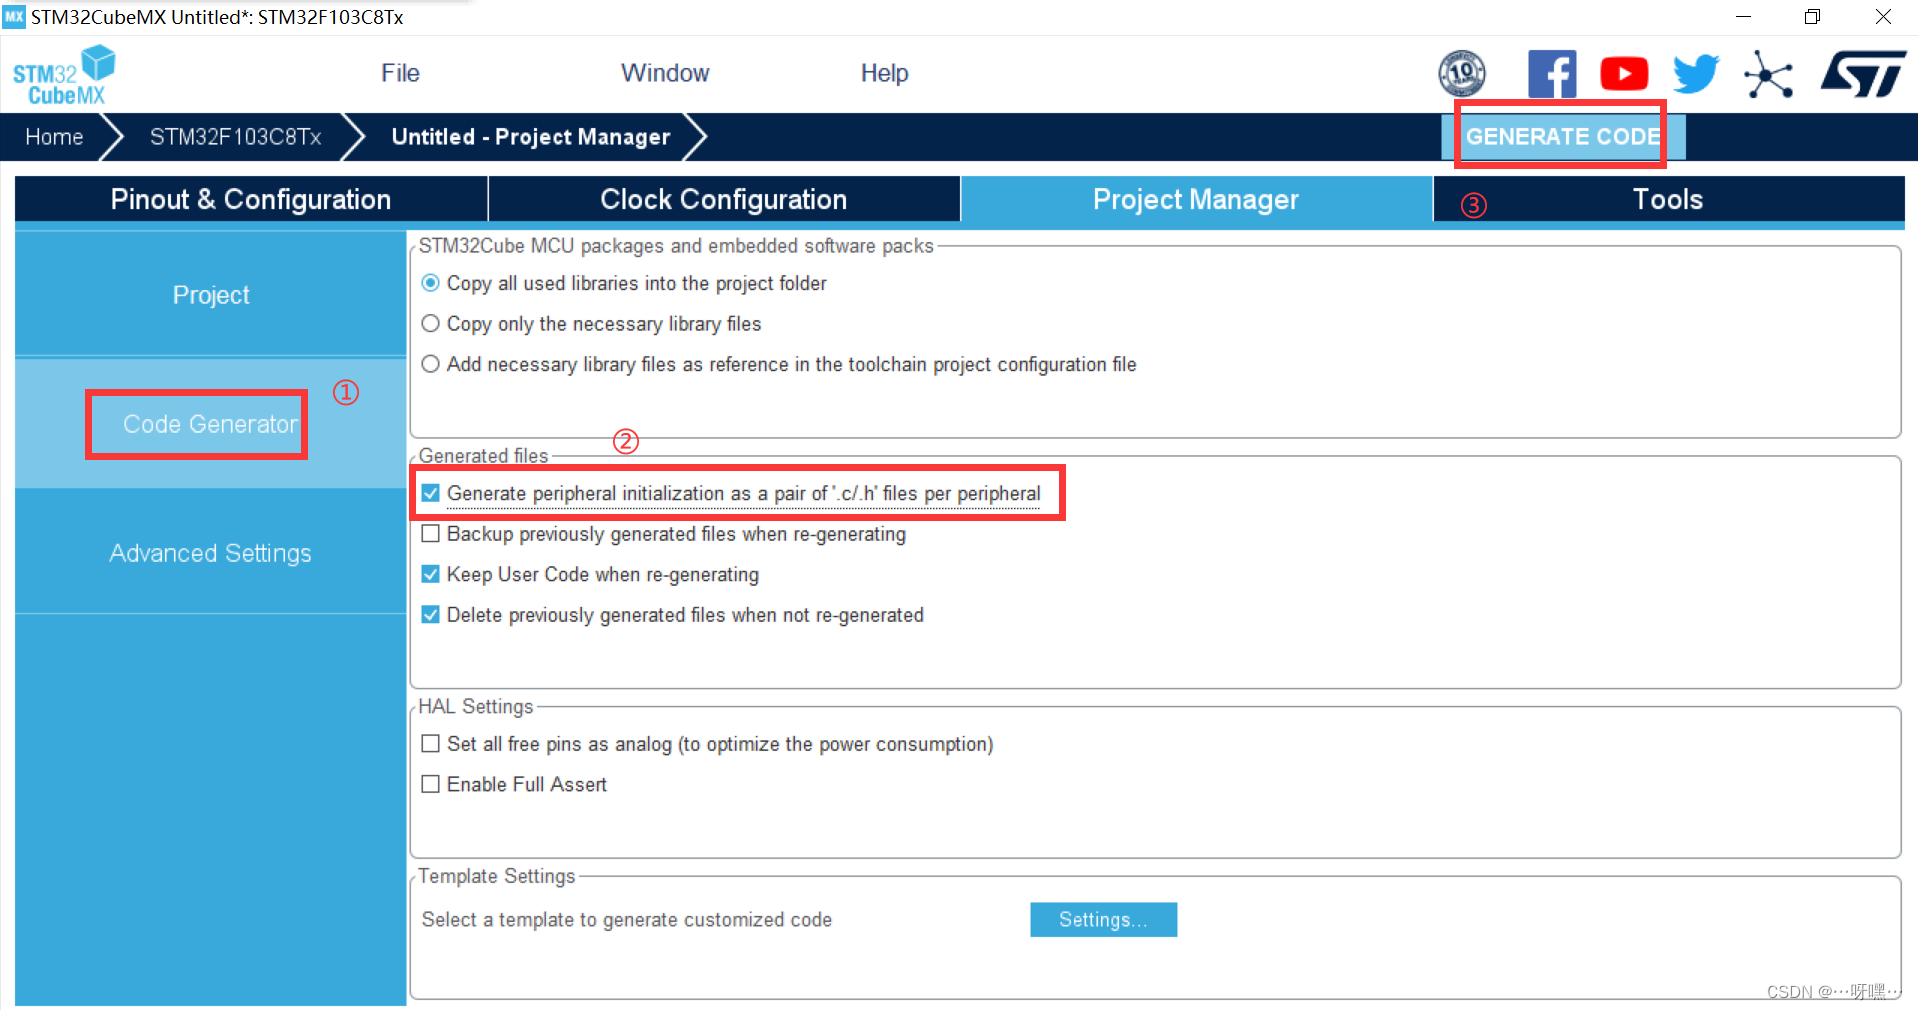Select Copy all used libraries option
Screen dimensions: 1918x1010
(x=431, y=283)
